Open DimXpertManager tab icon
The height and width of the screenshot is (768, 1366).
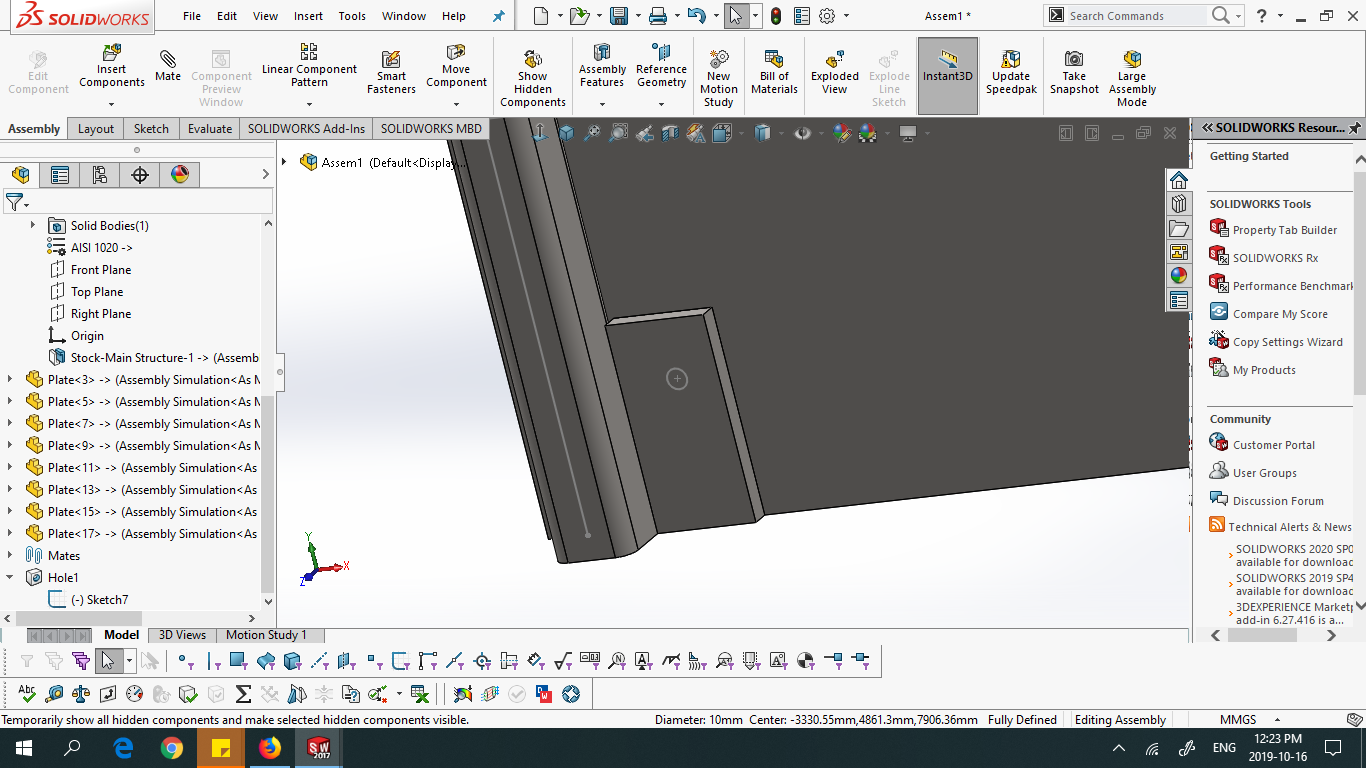click(140, 175)
